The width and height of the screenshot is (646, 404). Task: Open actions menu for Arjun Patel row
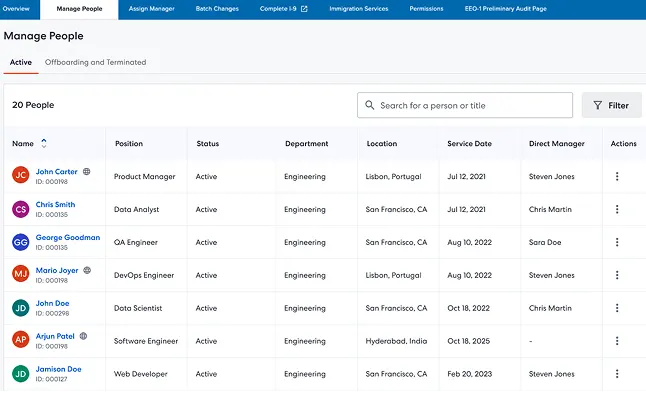tap(617, 341)
